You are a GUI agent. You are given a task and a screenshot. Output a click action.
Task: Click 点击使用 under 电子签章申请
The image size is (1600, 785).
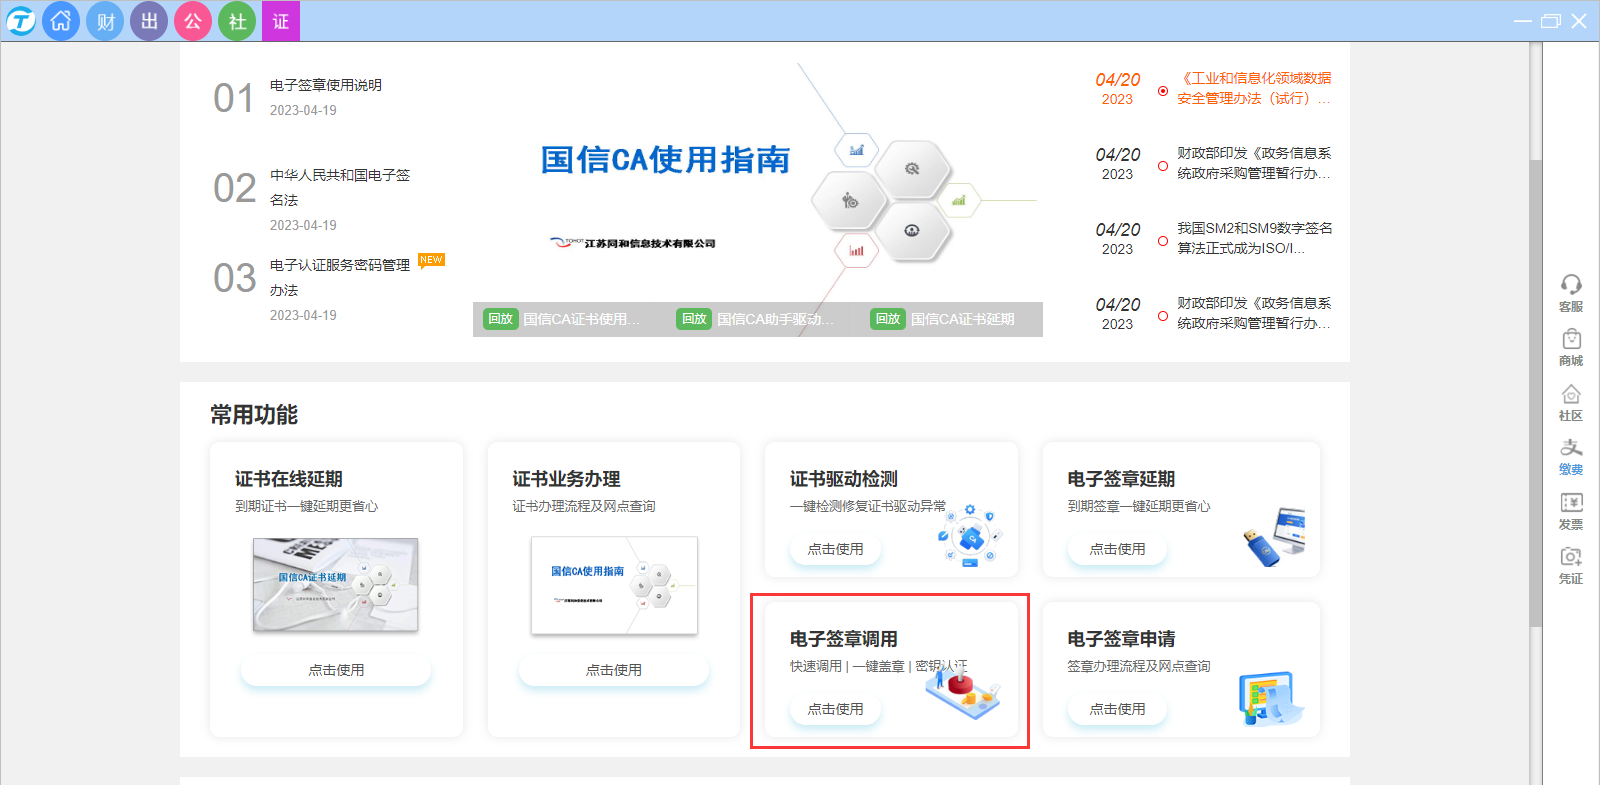pyautogui.click(x=1117, y=709)
